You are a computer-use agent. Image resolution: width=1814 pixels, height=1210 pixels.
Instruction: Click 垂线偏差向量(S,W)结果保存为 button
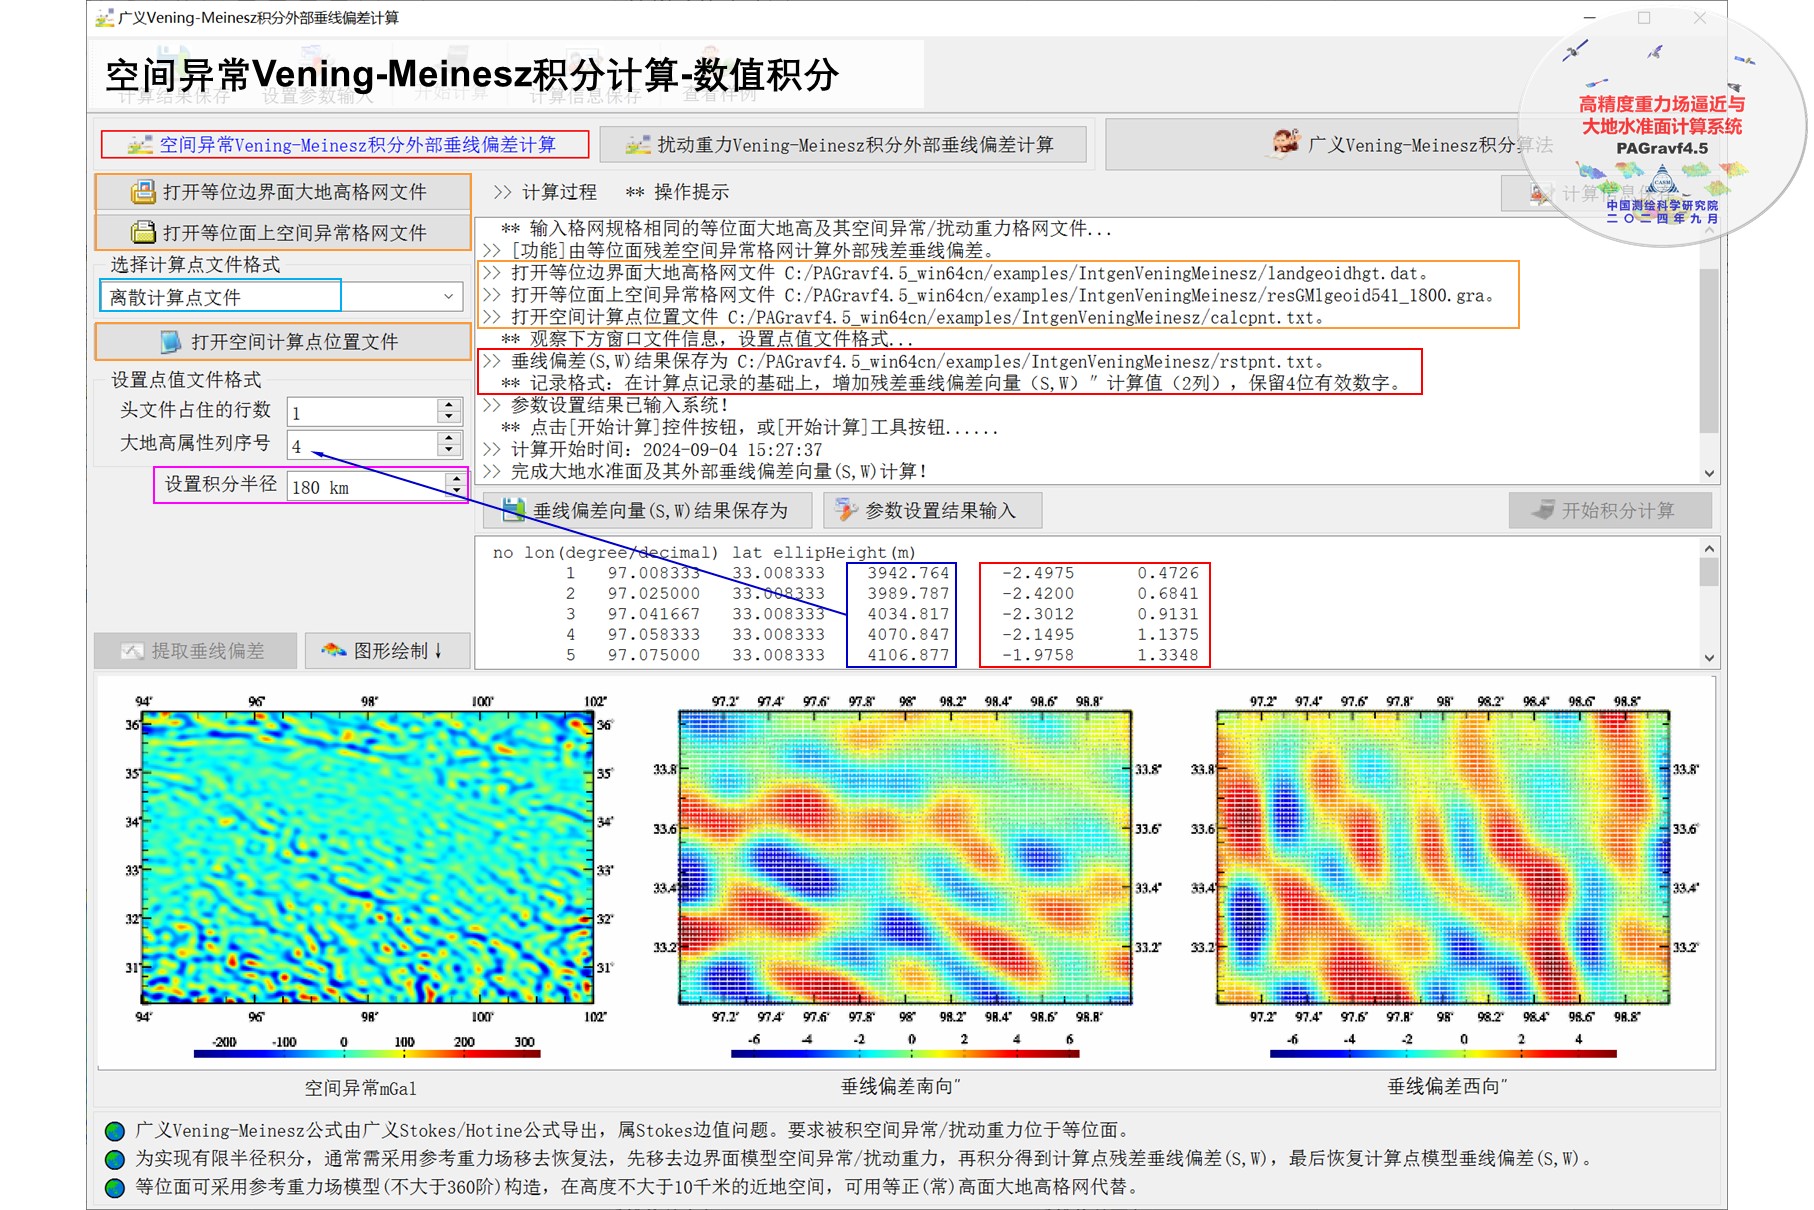647,510
